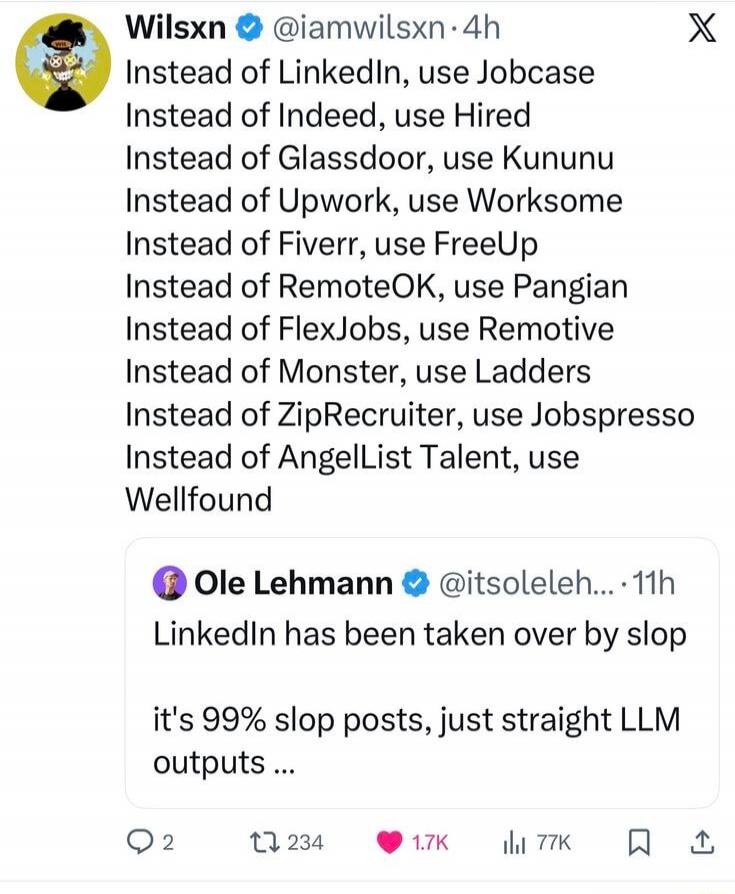
Task: Share the post via the share icon
Action: (703, 843)
